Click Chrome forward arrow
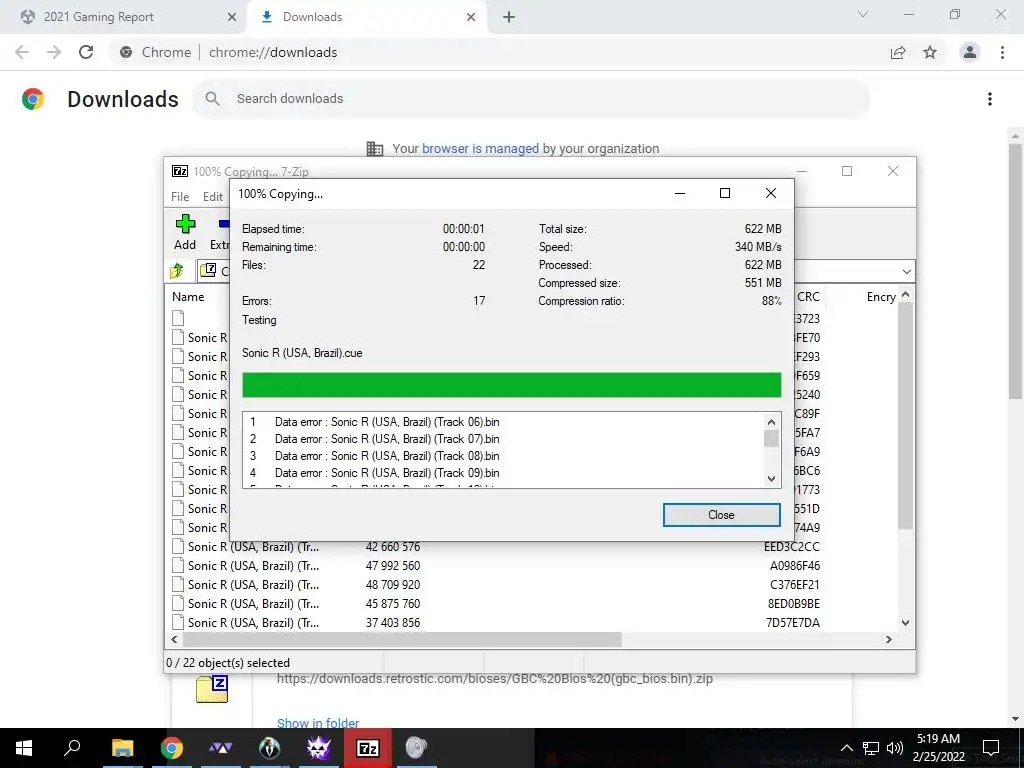This screenshot has width=1024, height=768. pos(54,52)
